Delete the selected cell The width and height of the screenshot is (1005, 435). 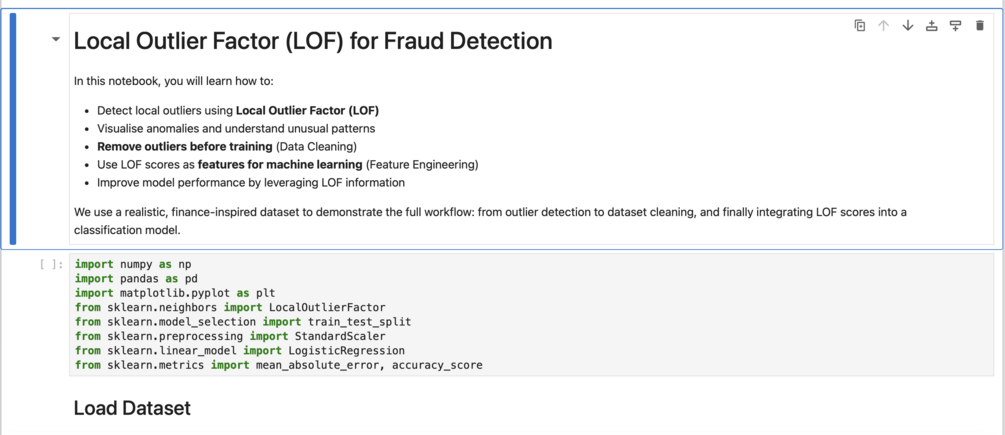pos(979,26)
